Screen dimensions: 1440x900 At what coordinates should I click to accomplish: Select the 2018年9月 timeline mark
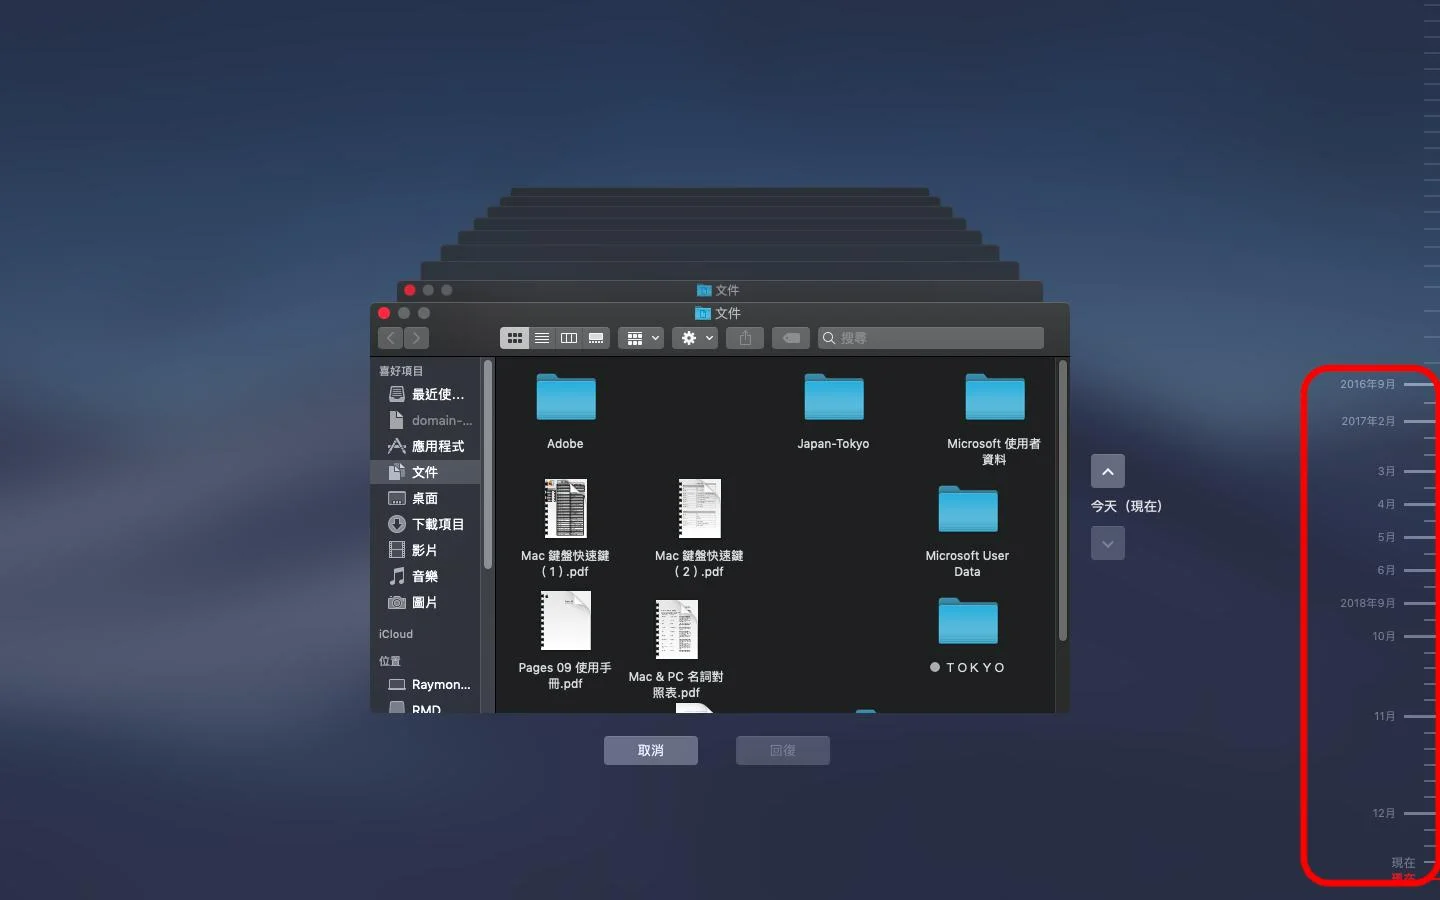click(x=1367, y=603)
